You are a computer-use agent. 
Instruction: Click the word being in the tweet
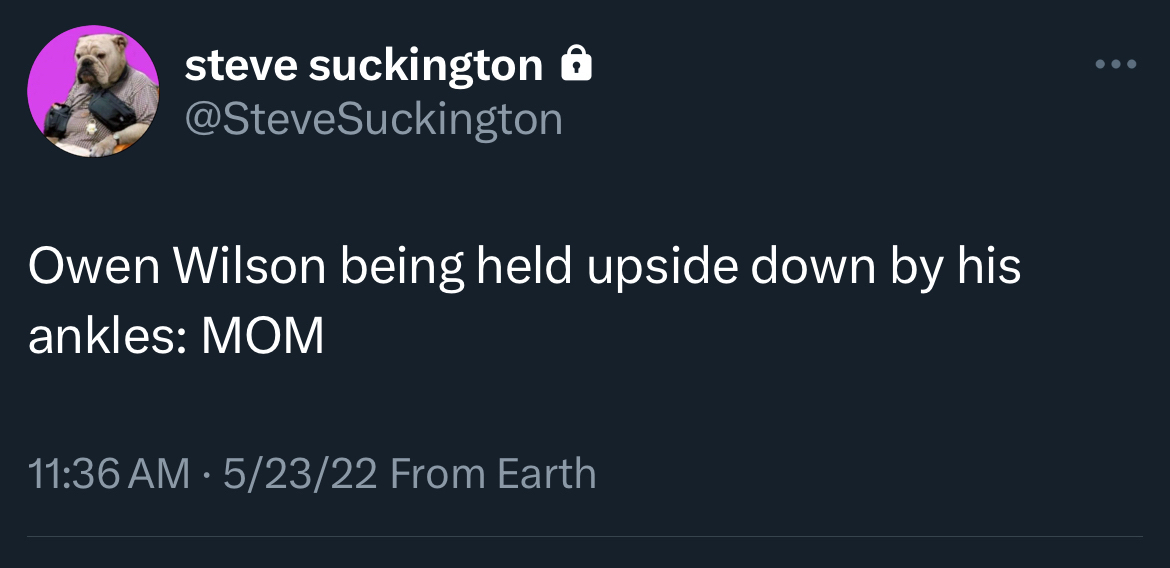pyautogui.click(x=402, y=267)
